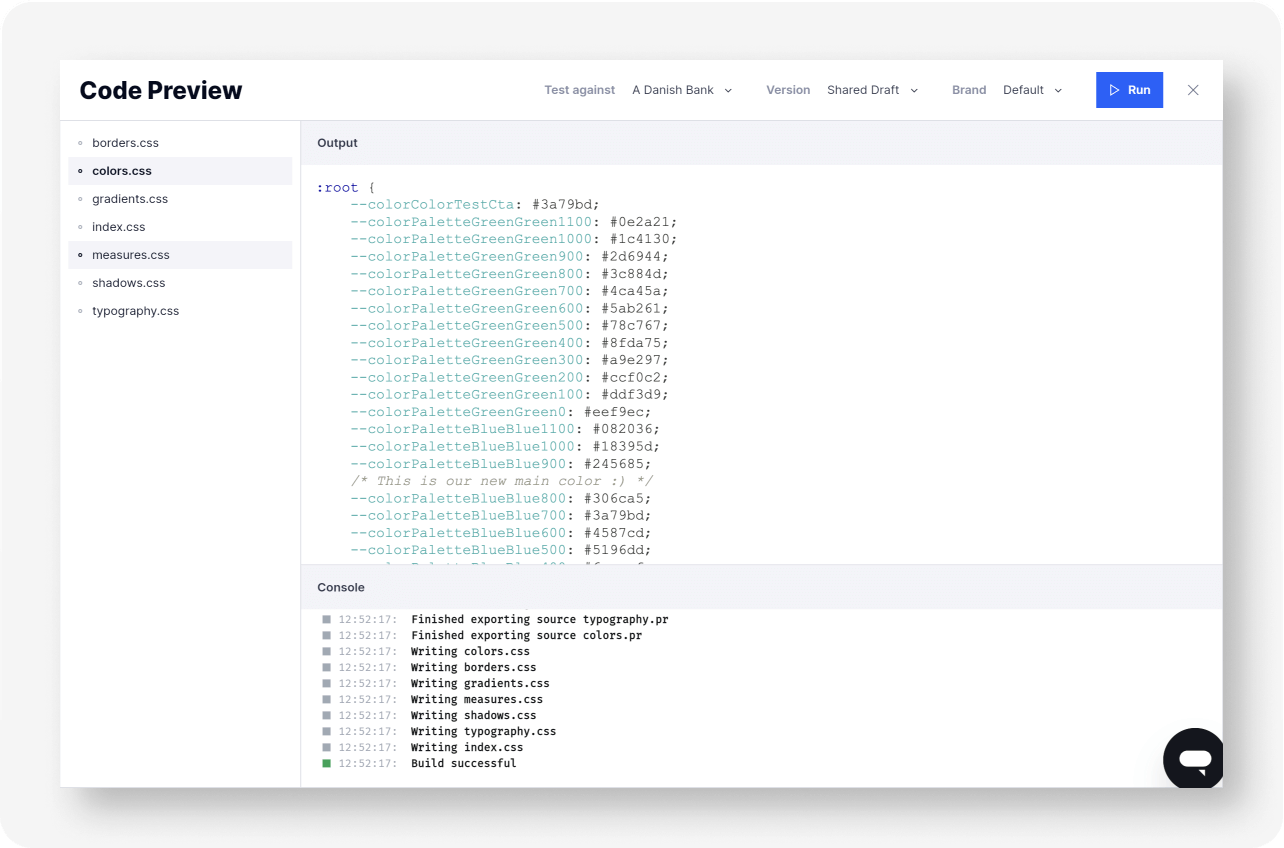Click the --colorPaletteGreenGreen200 line
Image resolution: width=1284 pixels, height=848 pixels.
point(510,377)
